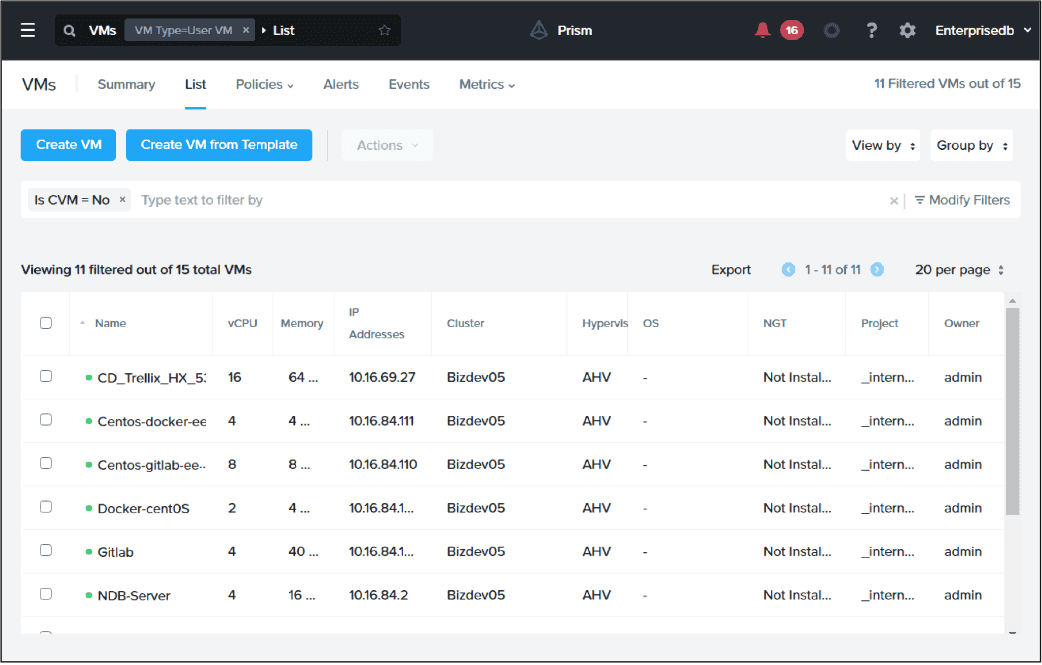Click the Create VM button

pos(68,145)
